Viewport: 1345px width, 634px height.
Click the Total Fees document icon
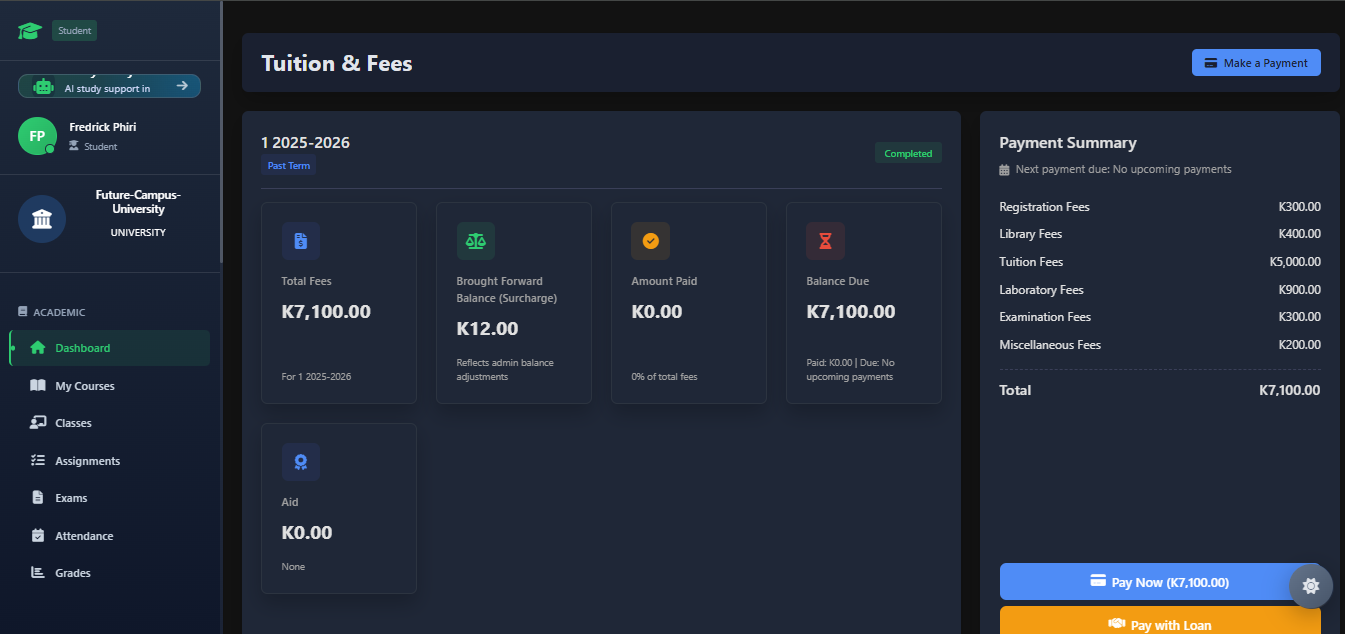[300, 241]
